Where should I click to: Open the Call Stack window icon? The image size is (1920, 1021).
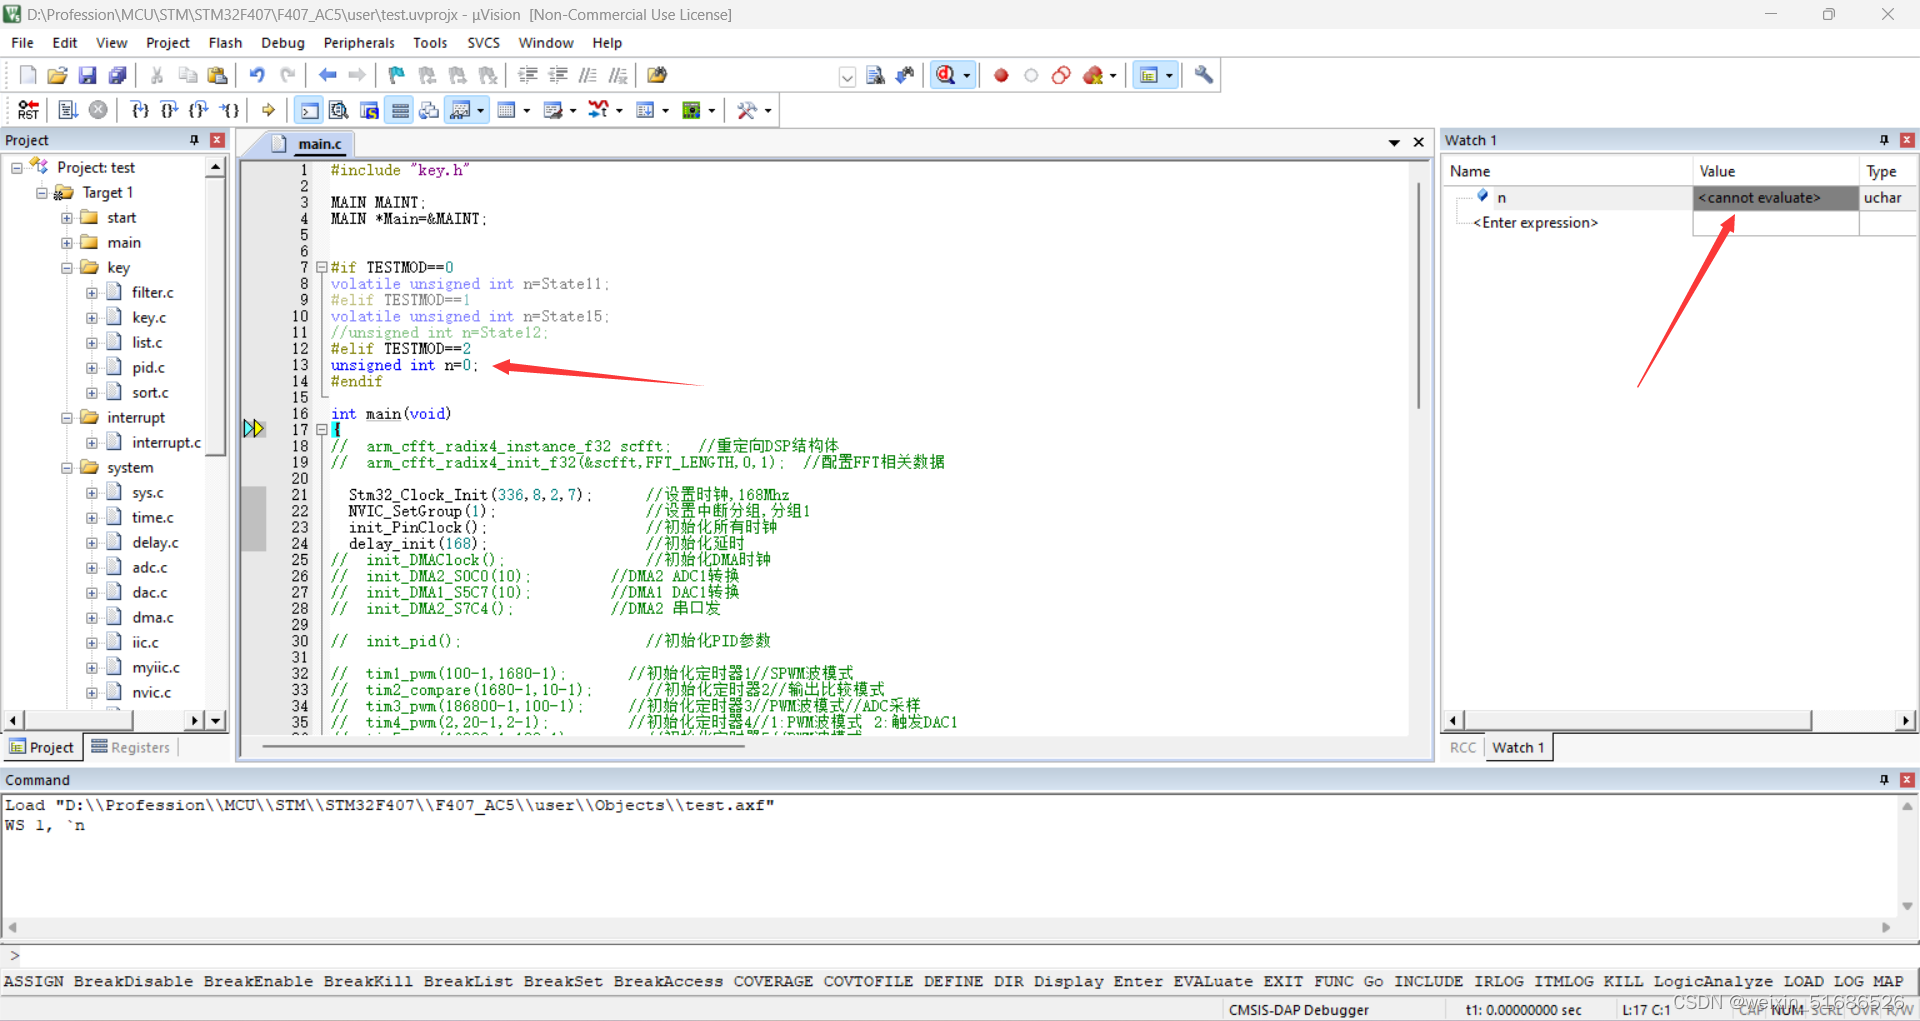[x=429, y=110]
